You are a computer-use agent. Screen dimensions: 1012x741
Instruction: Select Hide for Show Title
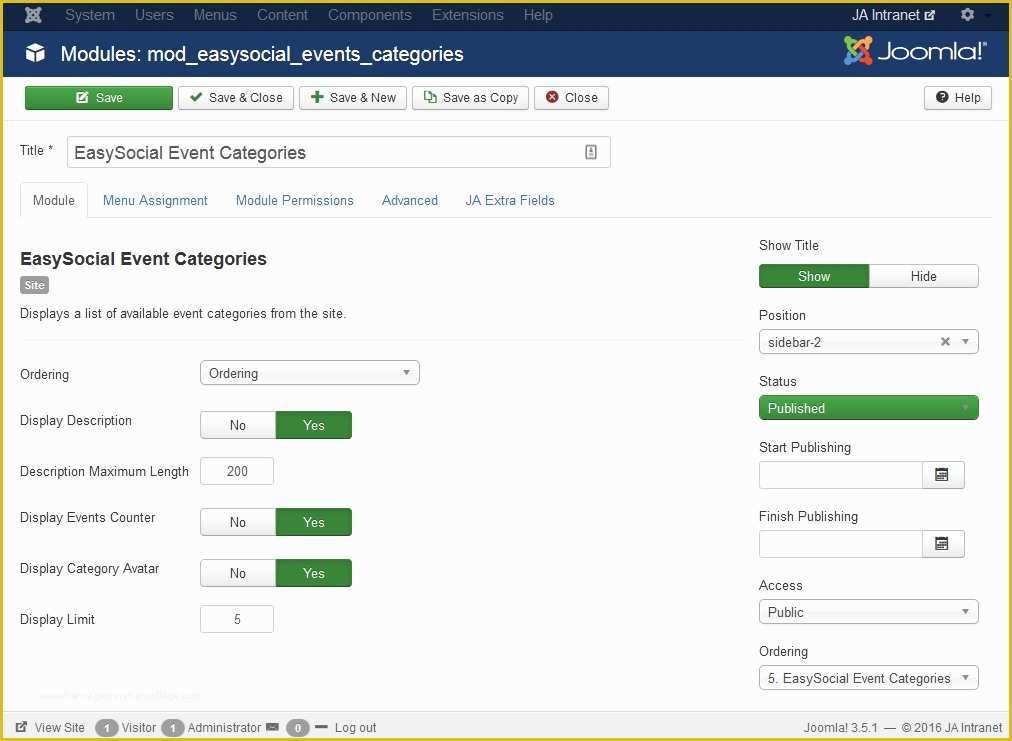point(923,276)
